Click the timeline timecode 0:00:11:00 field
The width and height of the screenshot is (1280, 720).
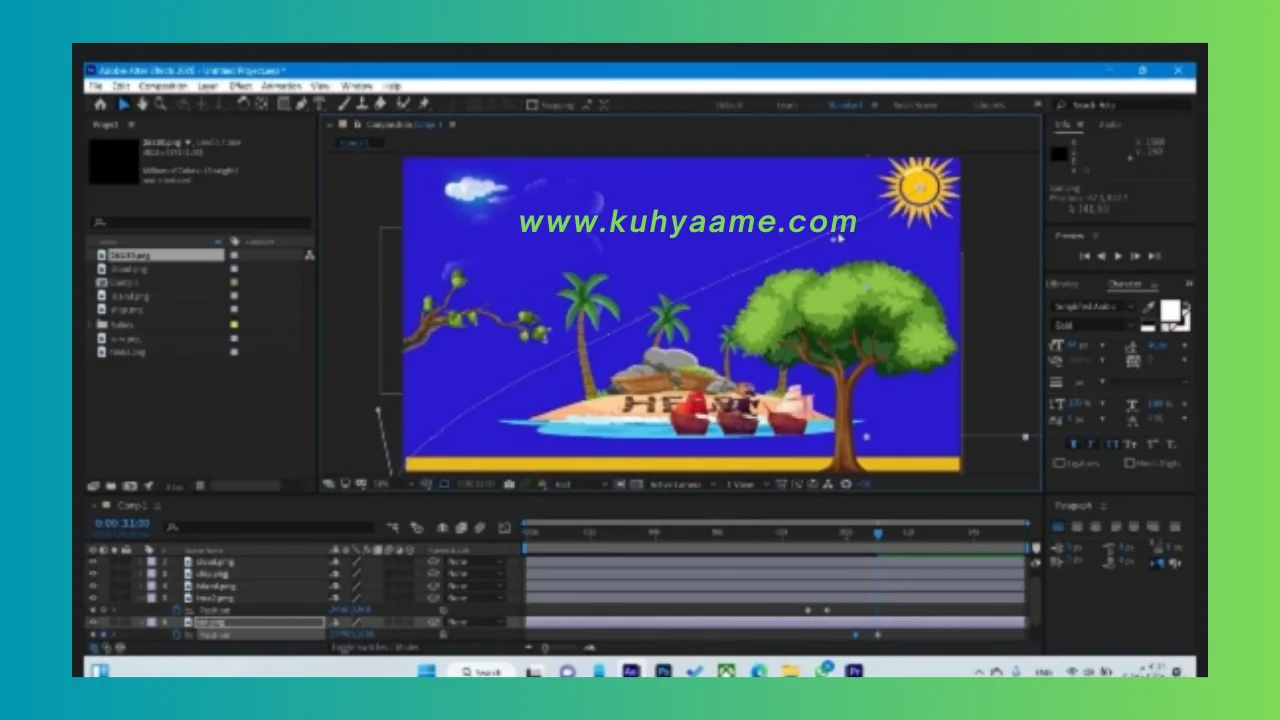pyautogui.click(x=122, y=523)
